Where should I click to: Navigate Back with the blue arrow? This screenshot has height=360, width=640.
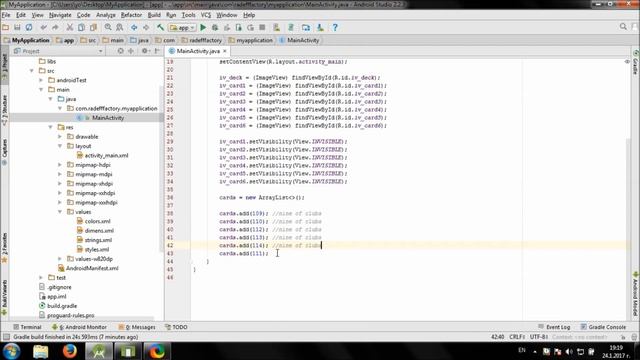pos(134,27)
